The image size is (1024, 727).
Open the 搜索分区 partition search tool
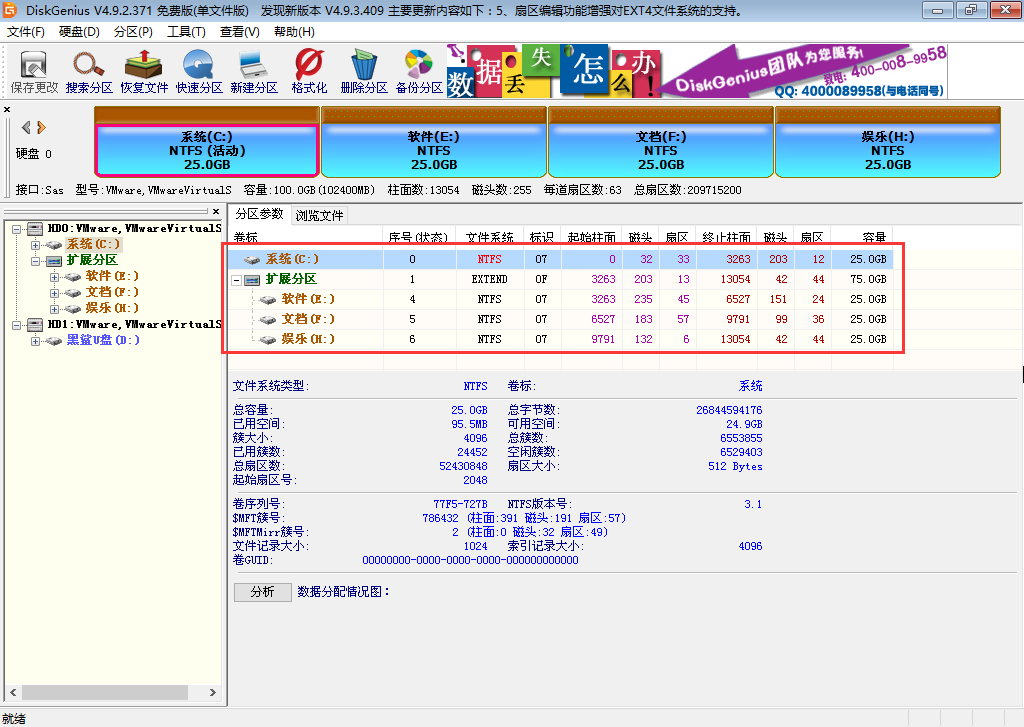(x=89, y=71)
